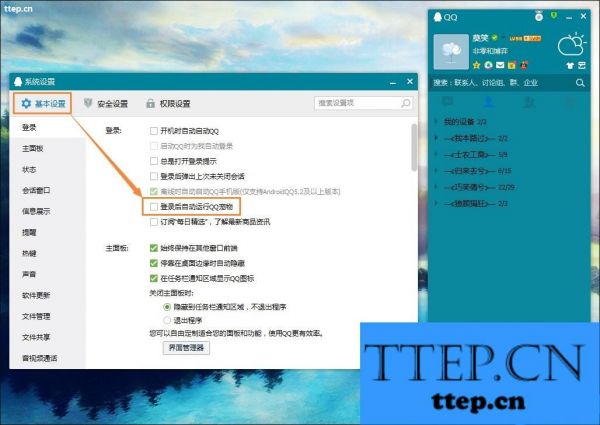Click the interface manager icon beside the shirt

[582, 65]
